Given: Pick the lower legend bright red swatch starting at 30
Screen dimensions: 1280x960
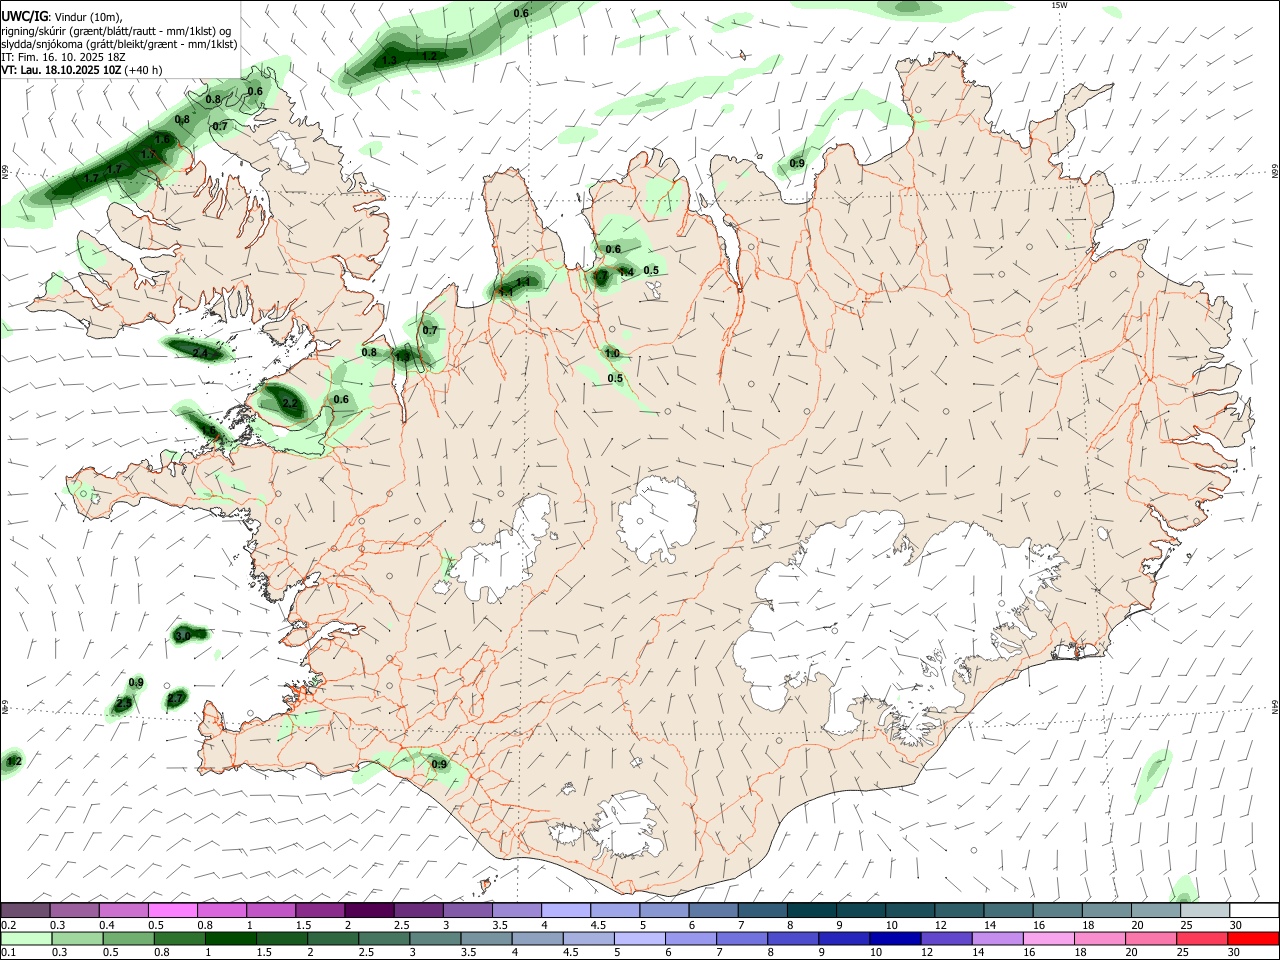Looking at the screenshot, I should pyautogui.click(x=1253, y=939).
